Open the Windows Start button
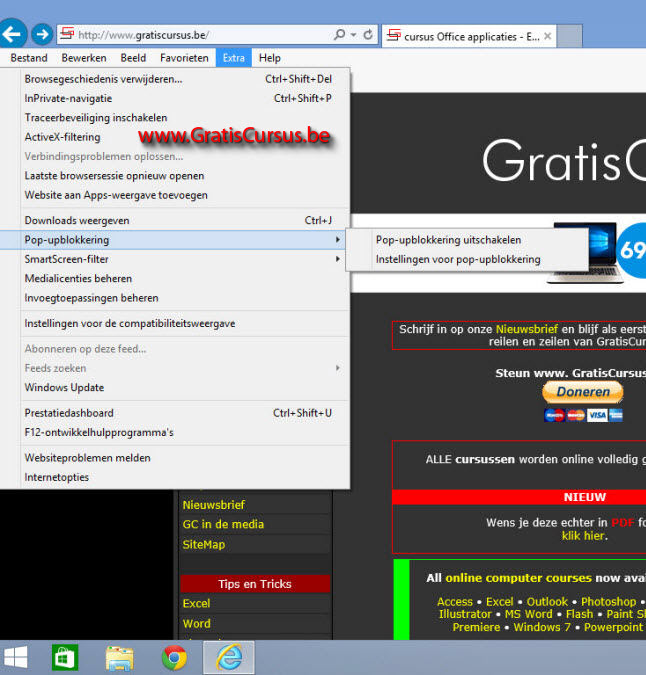This screenshot has height=675, width=646. click(15, 657)
